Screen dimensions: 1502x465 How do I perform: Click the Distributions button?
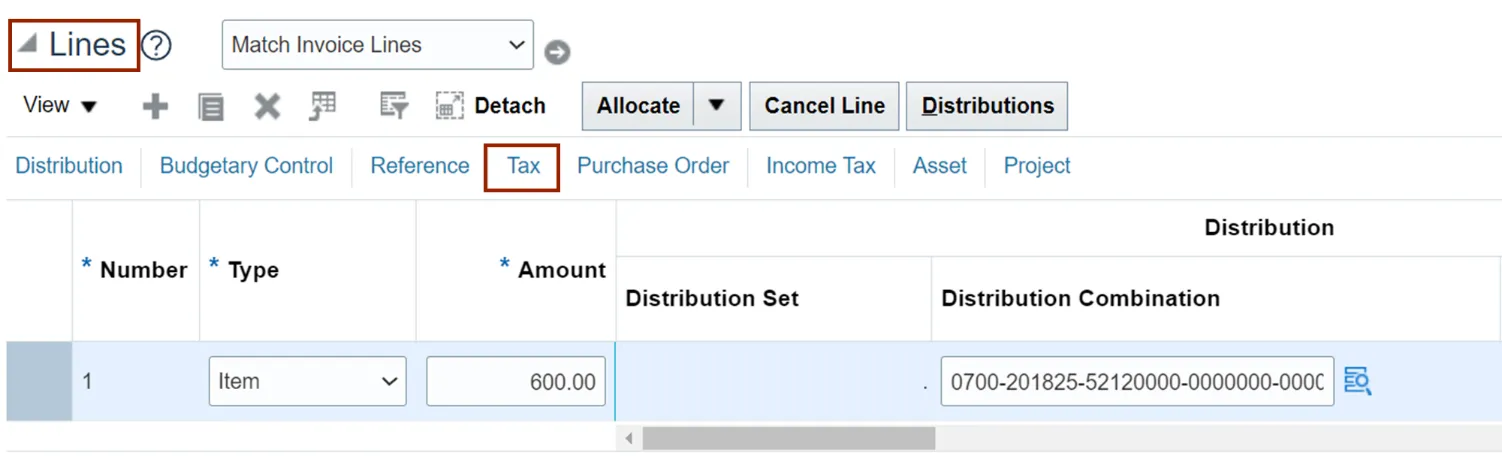tap(987, 106)
